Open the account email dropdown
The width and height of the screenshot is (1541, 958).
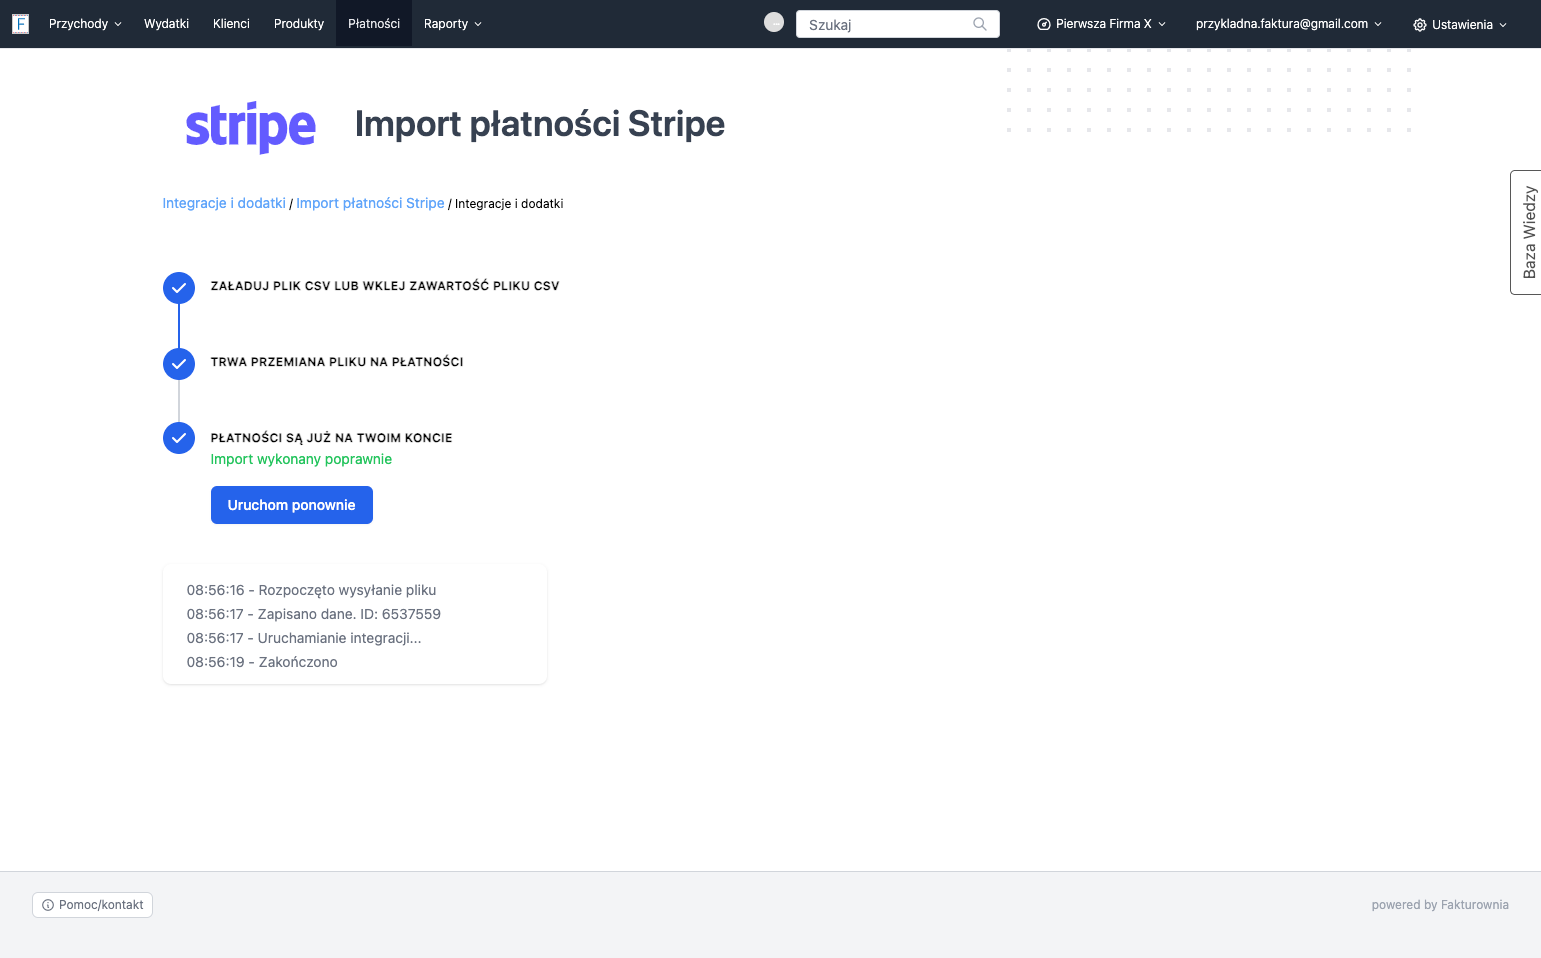point(1288,24)
